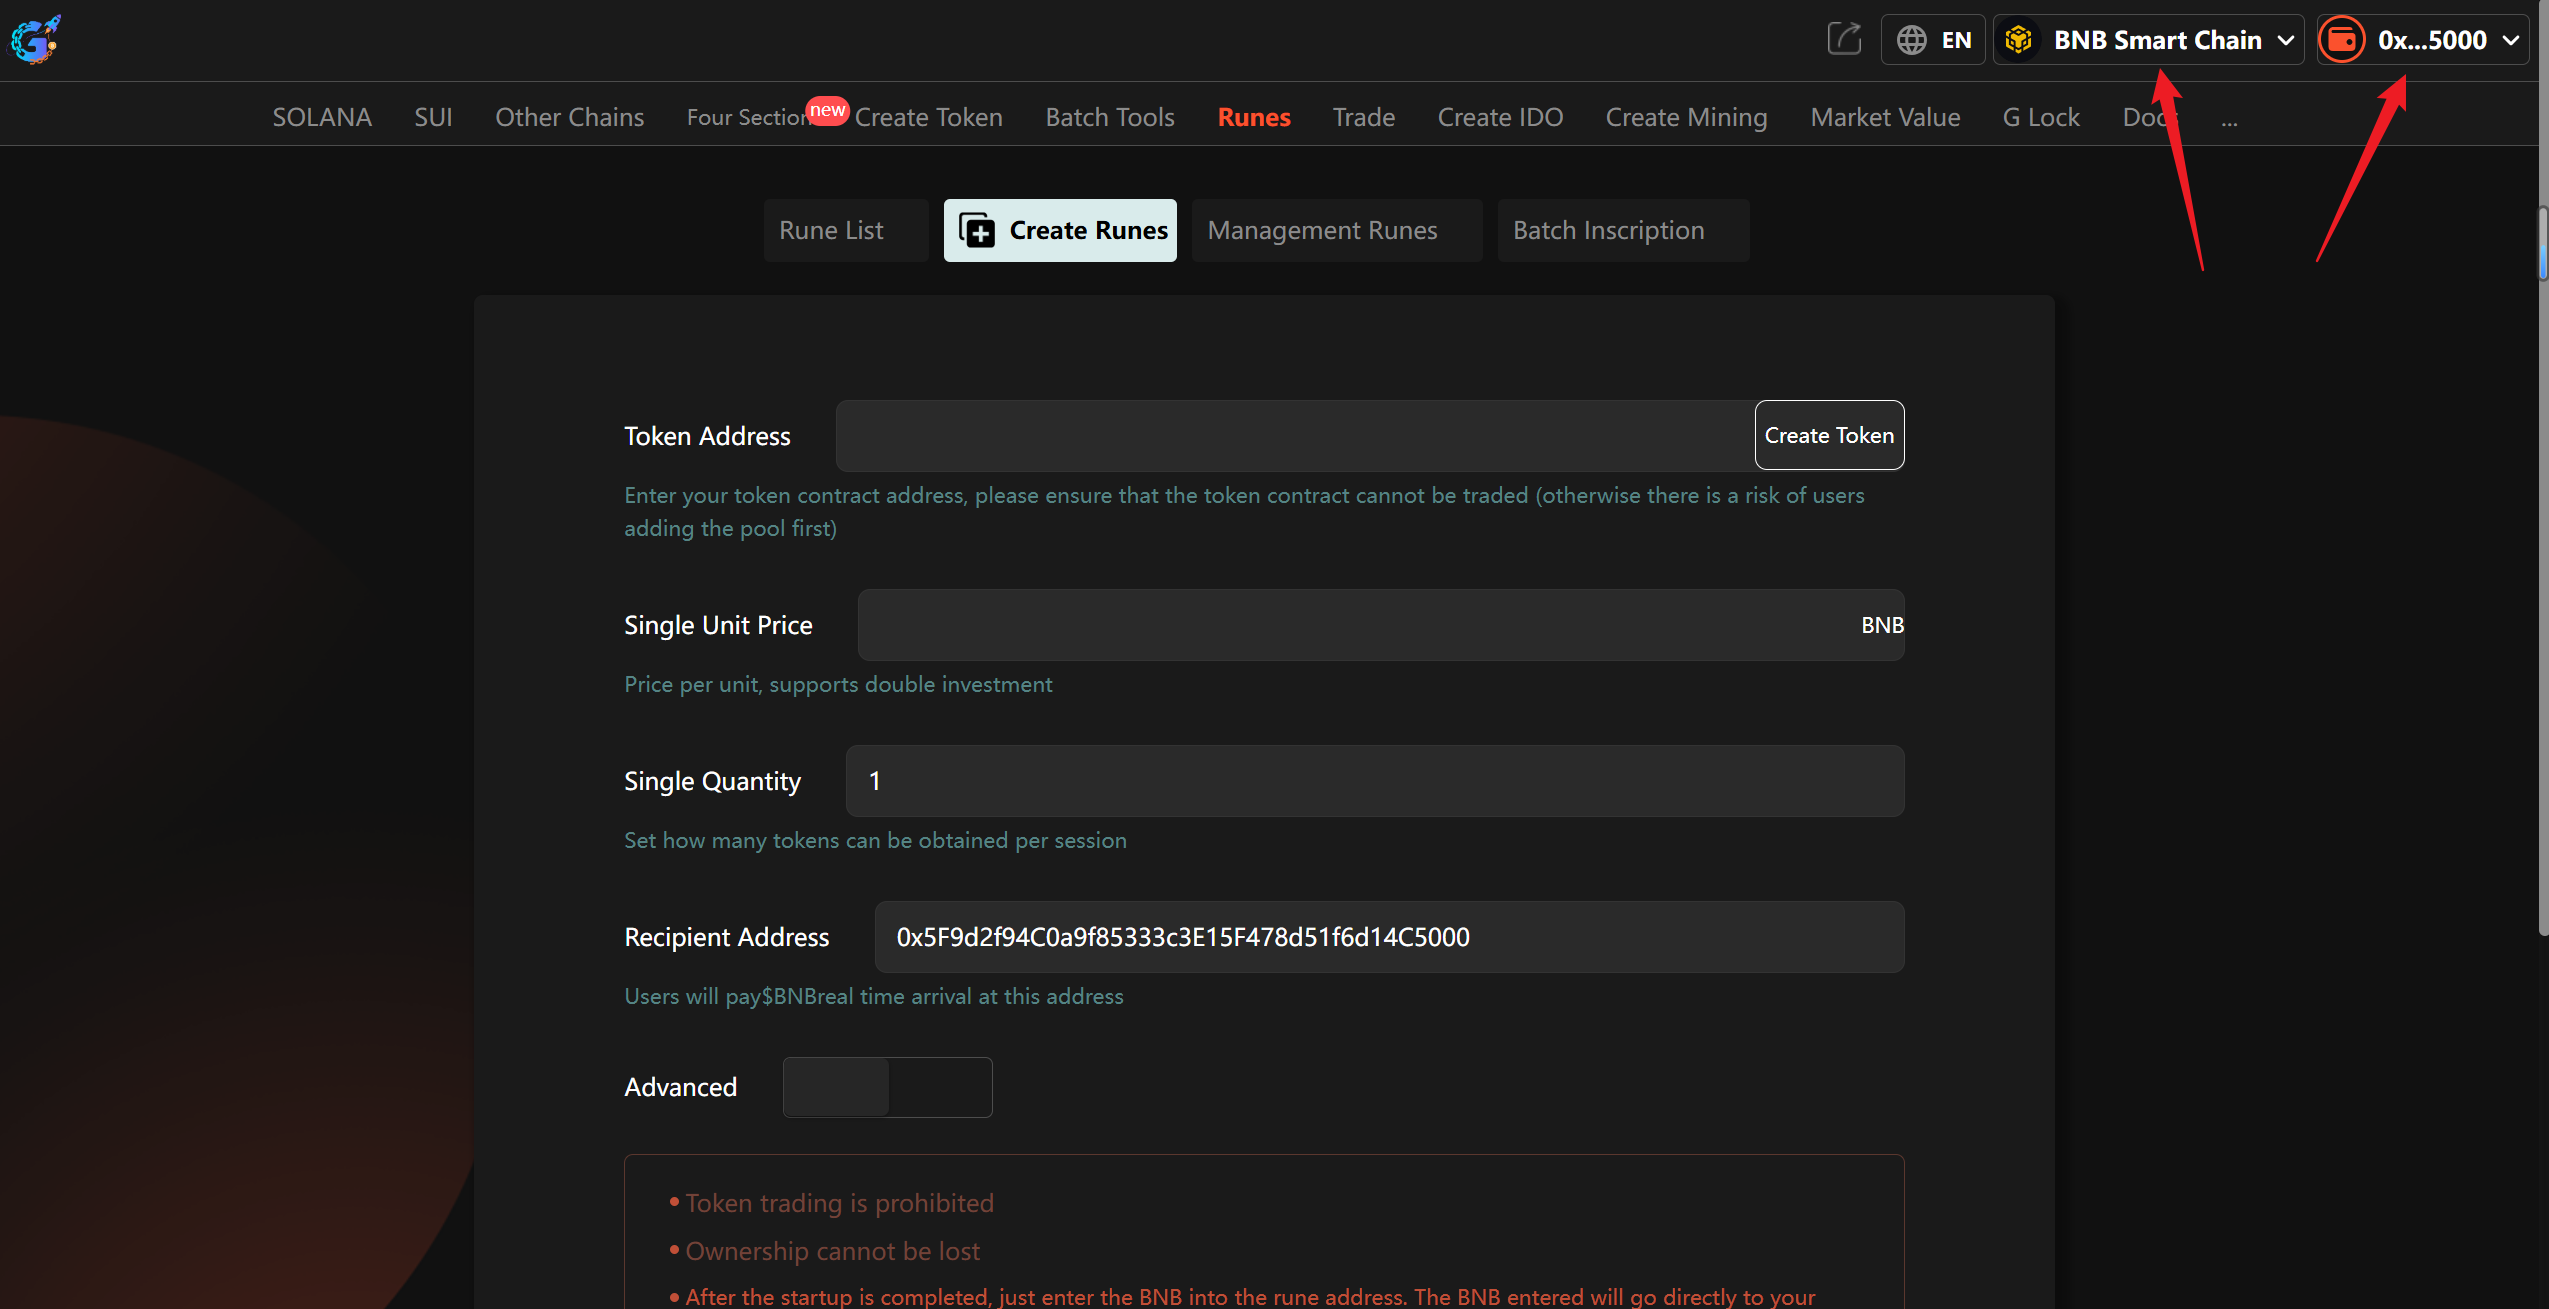Click the share icon in header
Image resolution: width=2549 pixels, height=1309 pixels.
[x=1843, y=39]
